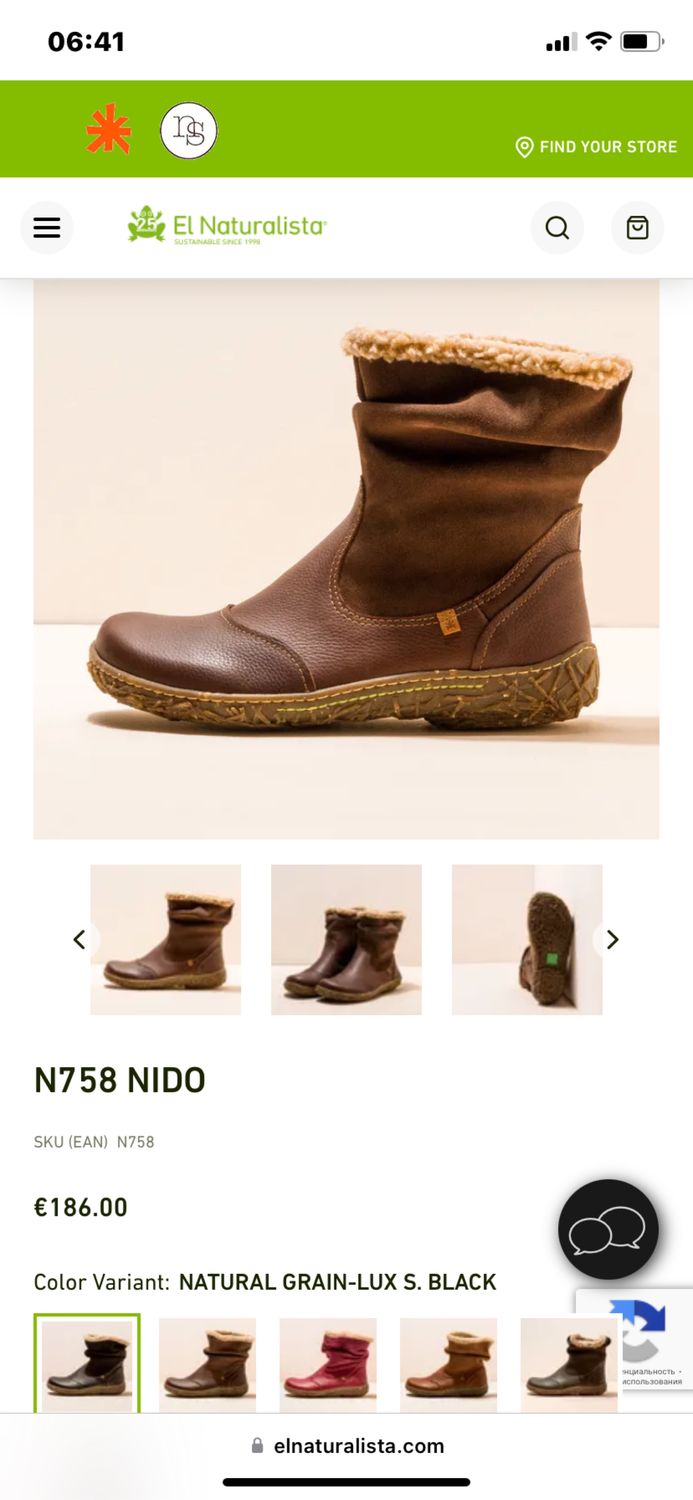Select the single side-view boot thumbnail
This screenshot has height=1500, width=693.
166,940
